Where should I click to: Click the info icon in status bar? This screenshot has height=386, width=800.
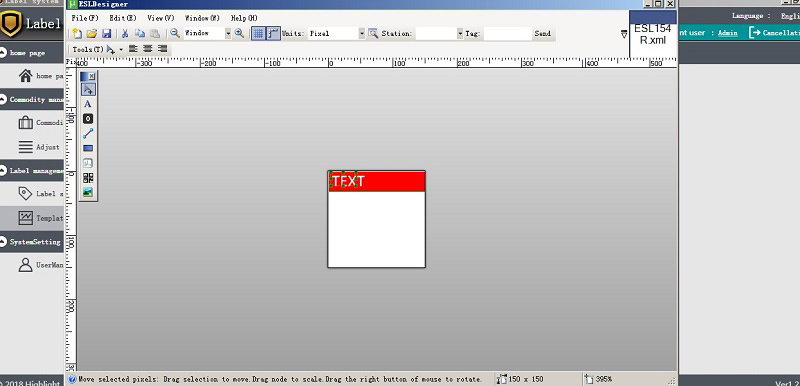tap(72, 379)
